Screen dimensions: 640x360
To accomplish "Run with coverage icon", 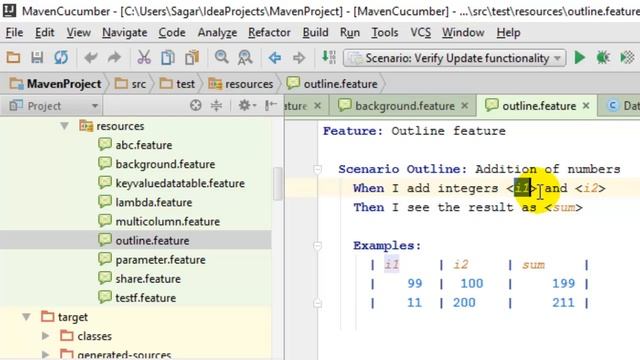I will 627,58.
